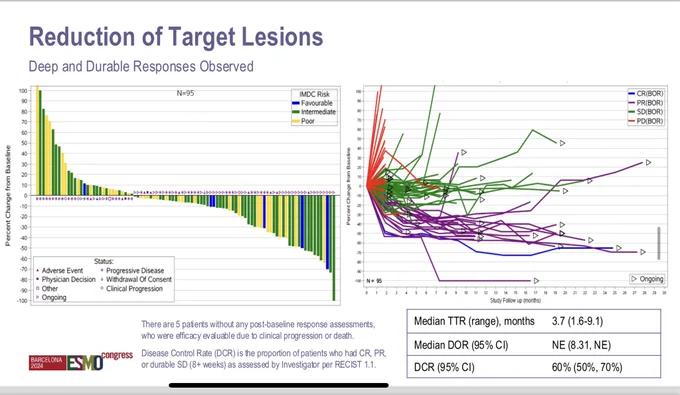Click the IMDC Risk legend heading
The image size is (680, 395).
coord(314,94)
